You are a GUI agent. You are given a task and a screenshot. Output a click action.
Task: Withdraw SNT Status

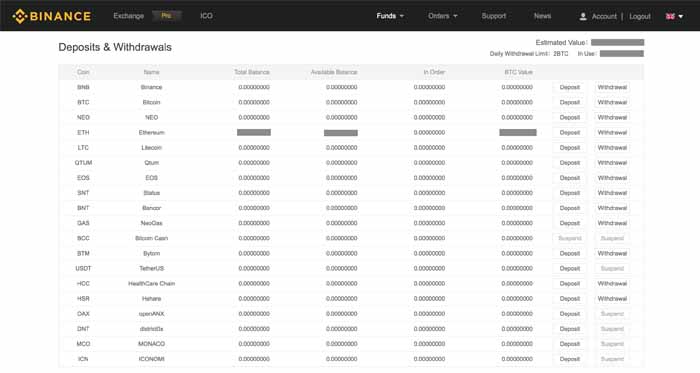tap(612, 193)
